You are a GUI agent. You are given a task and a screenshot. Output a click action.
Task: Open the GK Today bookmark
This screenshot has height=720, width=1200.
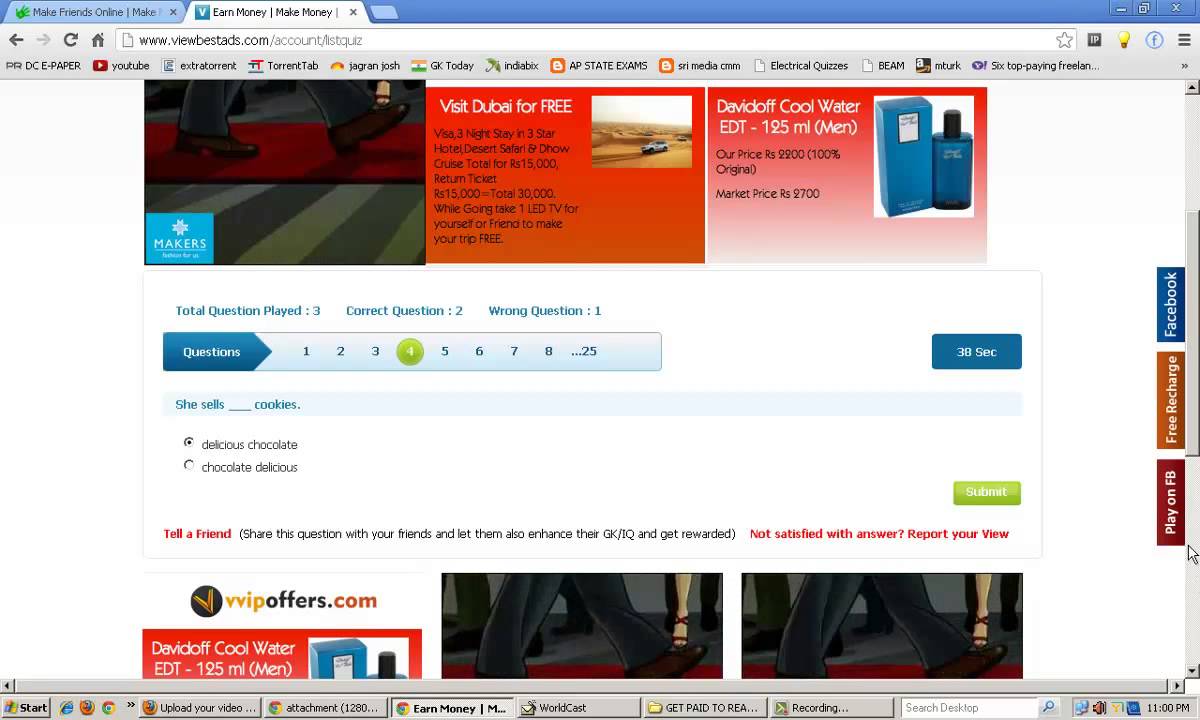click(442, 66)
